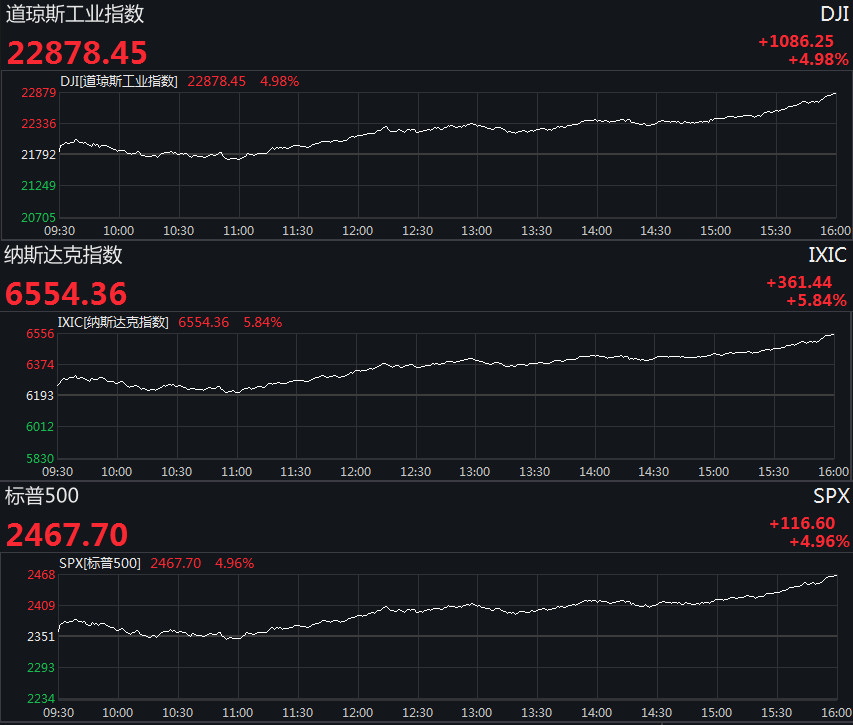The image size is (853, 725).
Task: Click the small 4.96% in SPX legend
Action: coord(234,563)
